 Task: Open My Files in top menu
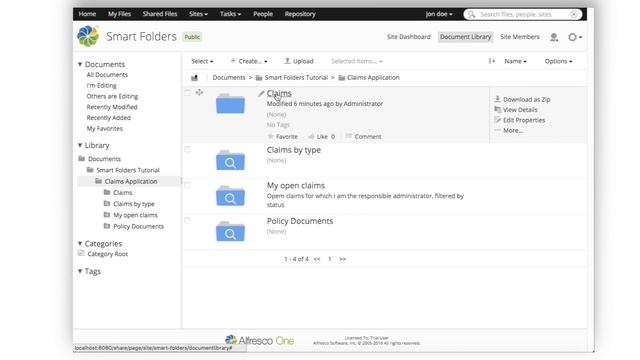[120, 14]
